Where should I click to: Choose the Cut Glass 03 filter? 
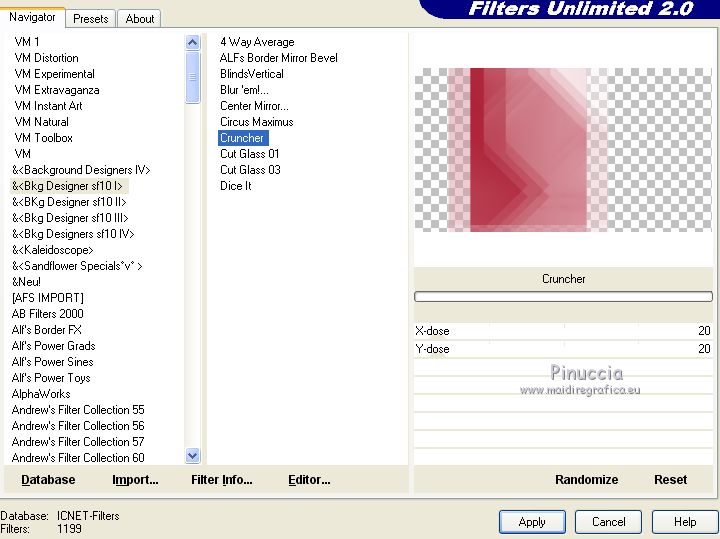[x=250, y=170]
